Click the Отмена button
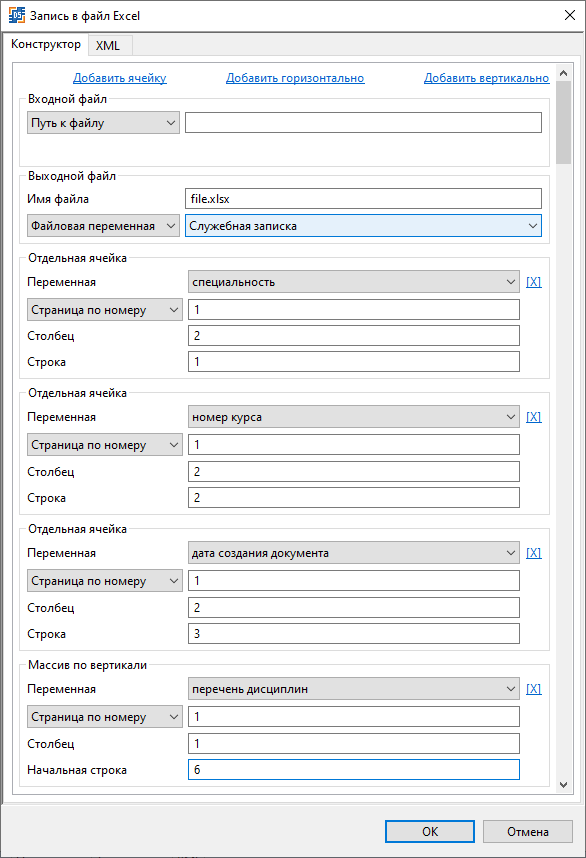 click(x=527, y=831)
